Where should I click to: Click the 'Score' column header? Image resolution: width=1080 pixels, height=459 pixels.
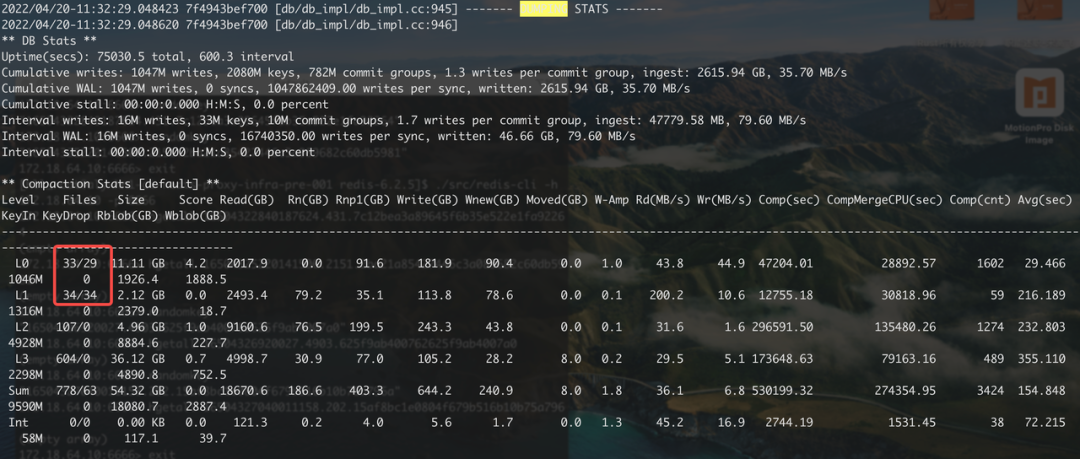click(196, 200)
